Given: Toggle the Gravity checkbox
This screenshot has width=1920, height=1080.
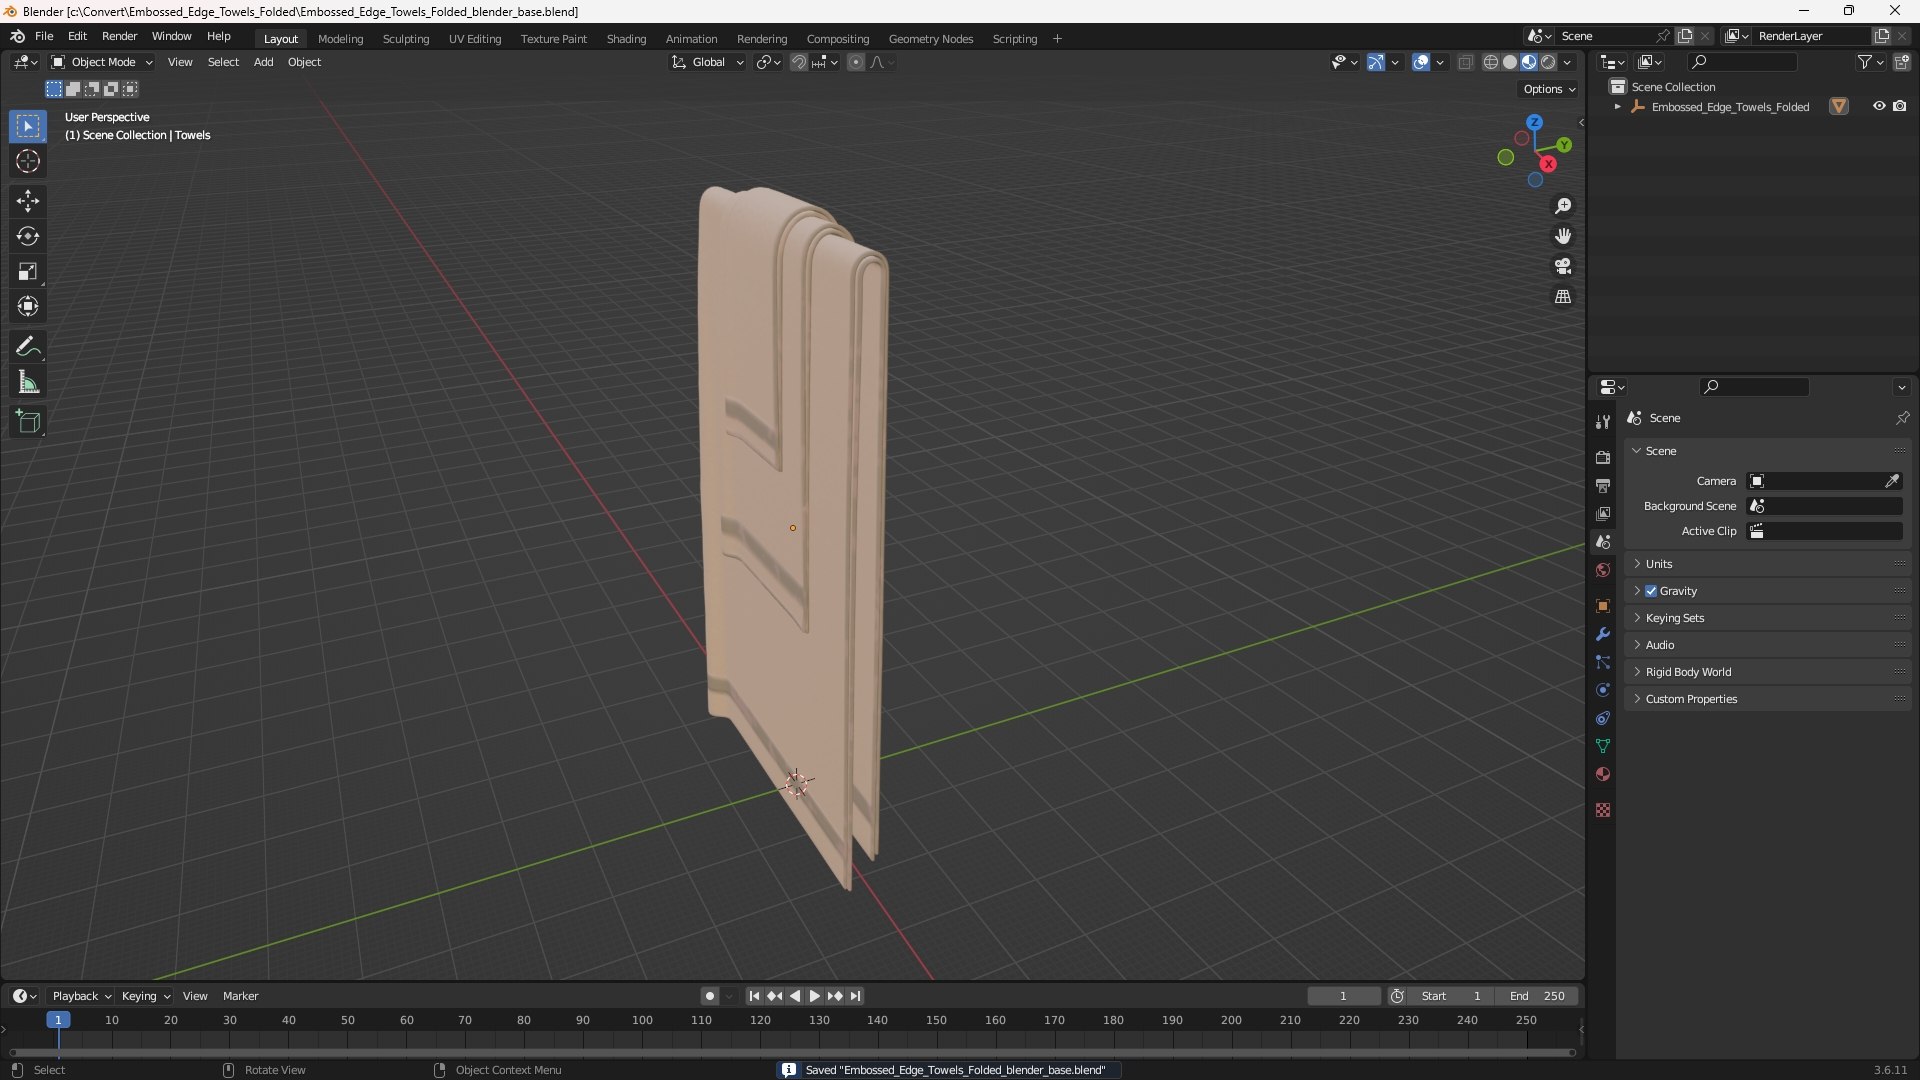Looking at the screenshot, I should pyautogui.click(x=1651, y=591).
